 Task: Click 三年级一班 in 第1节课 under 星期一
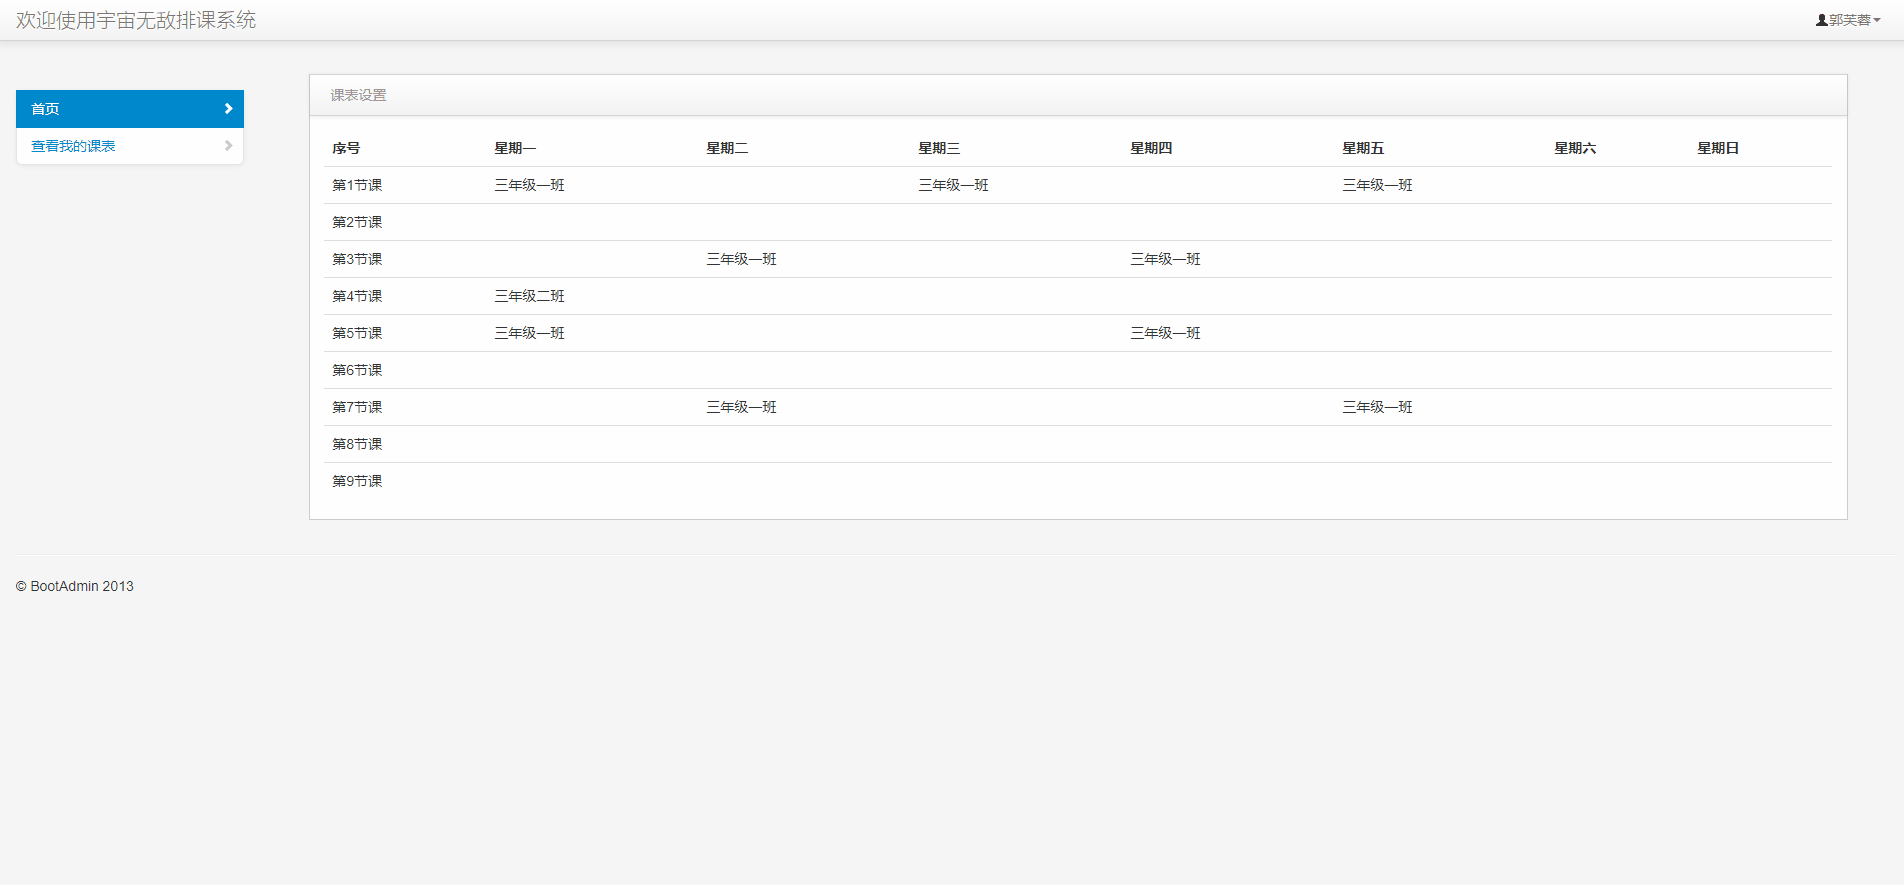529,185
